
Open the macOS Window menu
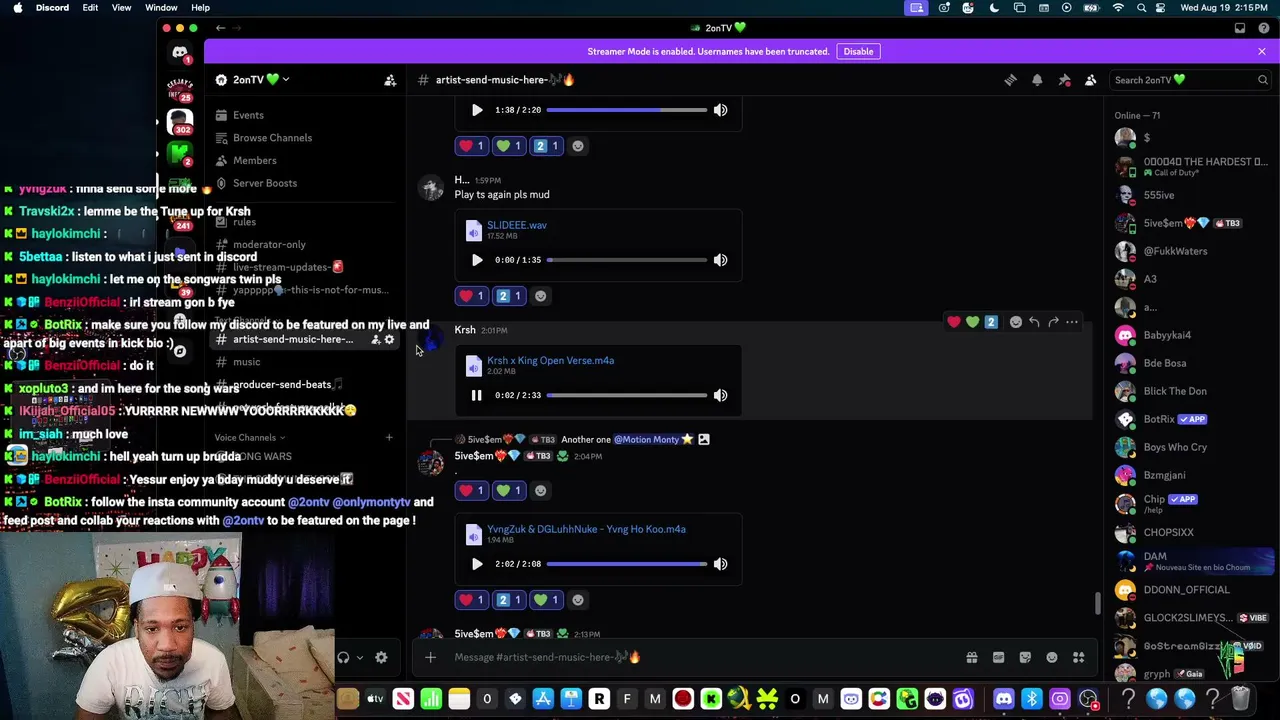click(161, 8)
